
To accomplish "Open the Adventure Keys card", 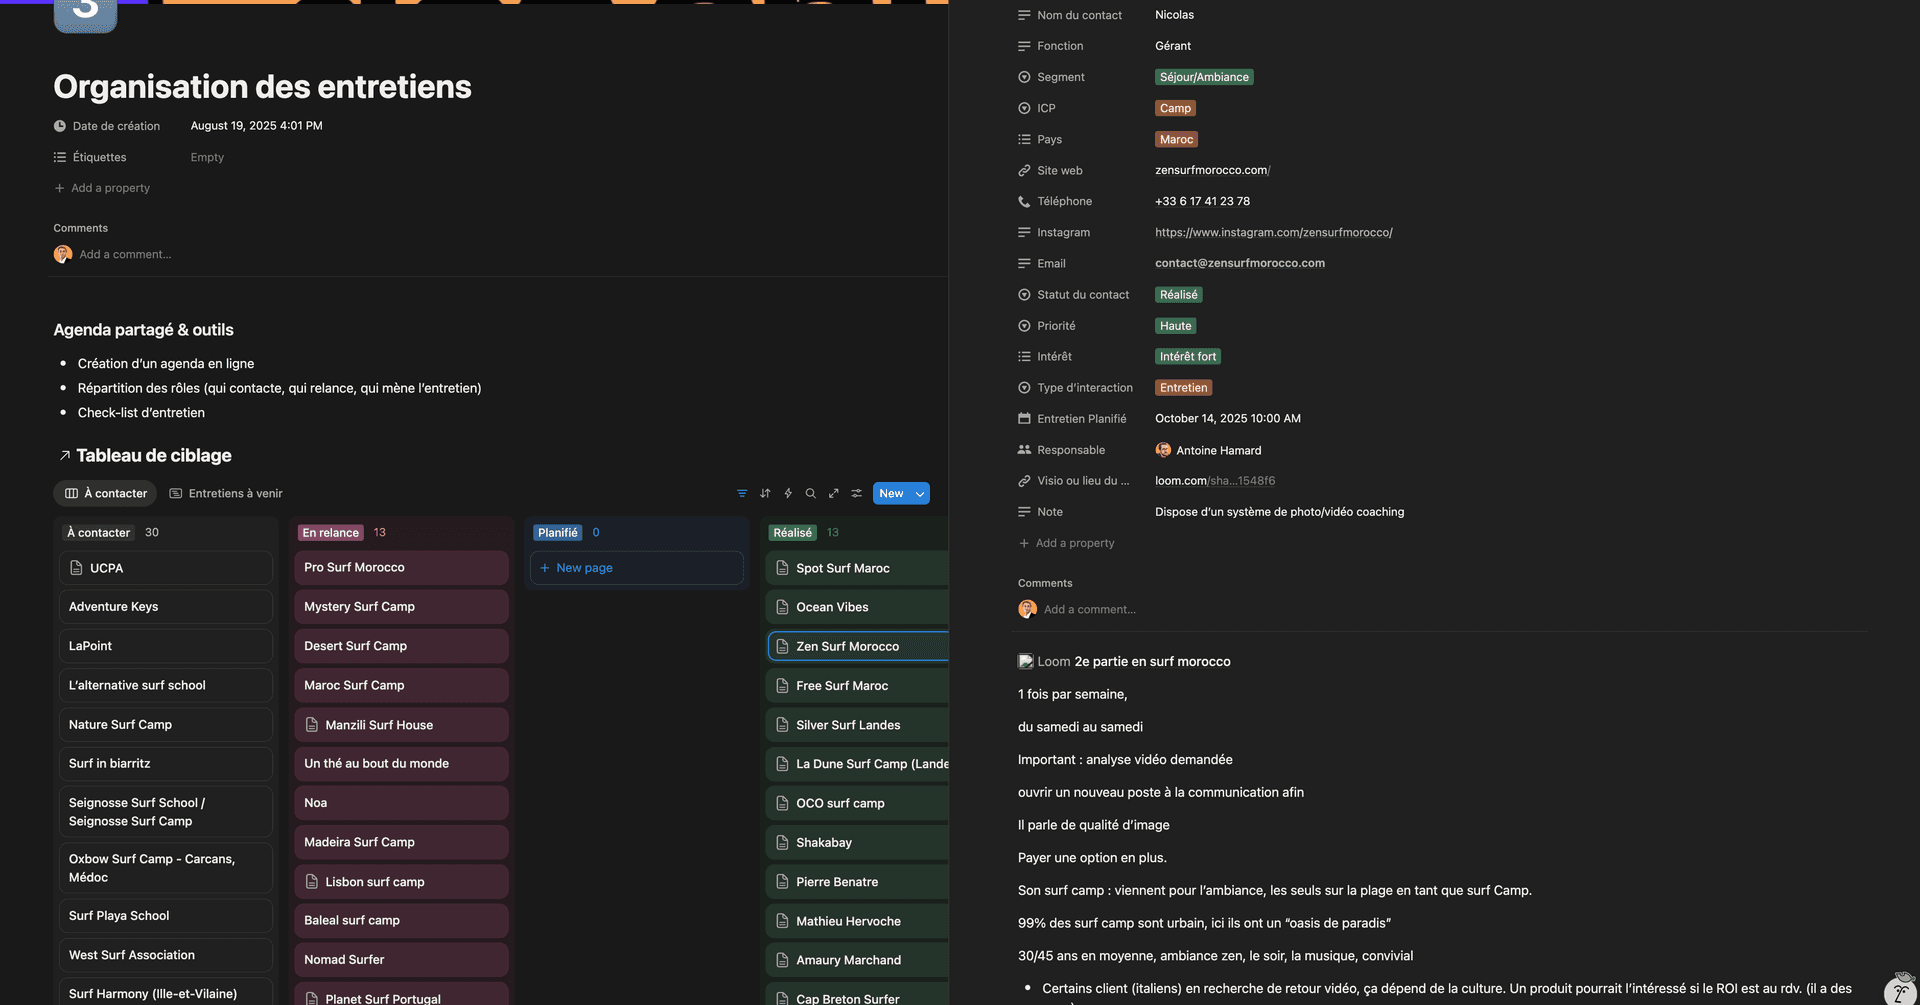I will tap(166, 607).
